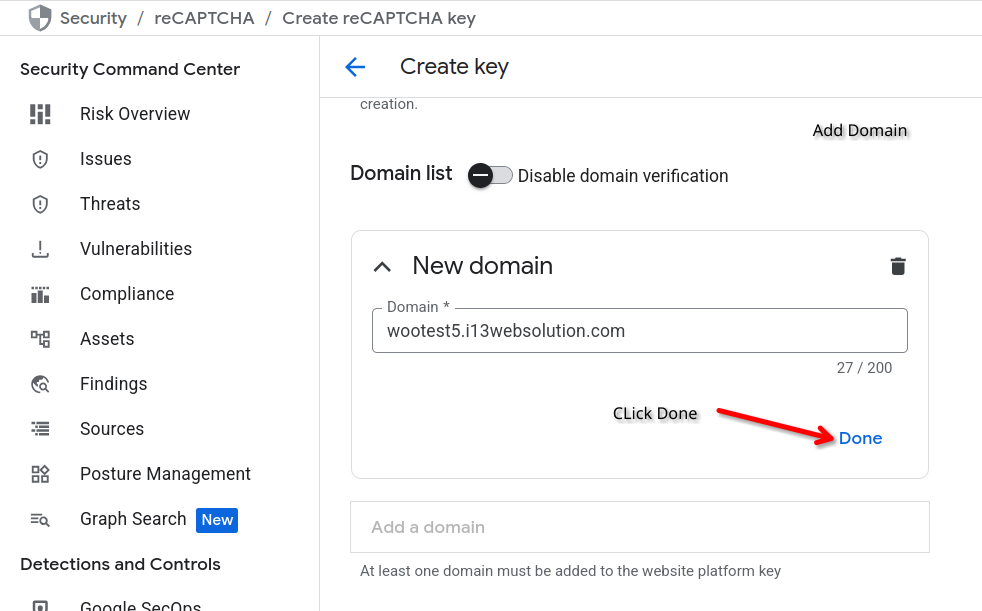The image size is (982, 611).
Task: Click the Security breadcrumb link
Action: coord(93,18)
